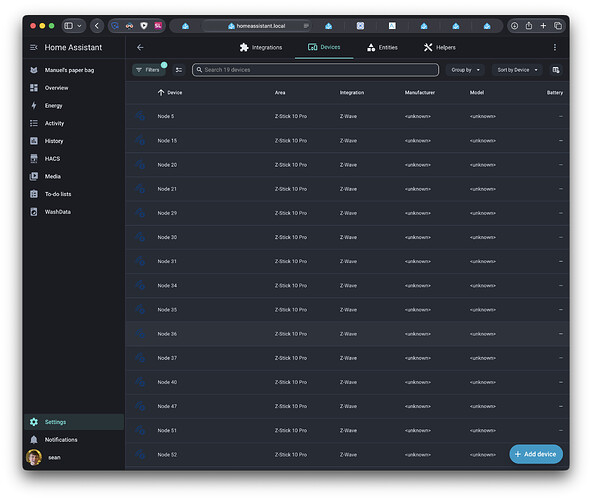
Task: Switch to the Entities tab
Action: [382, 47]
